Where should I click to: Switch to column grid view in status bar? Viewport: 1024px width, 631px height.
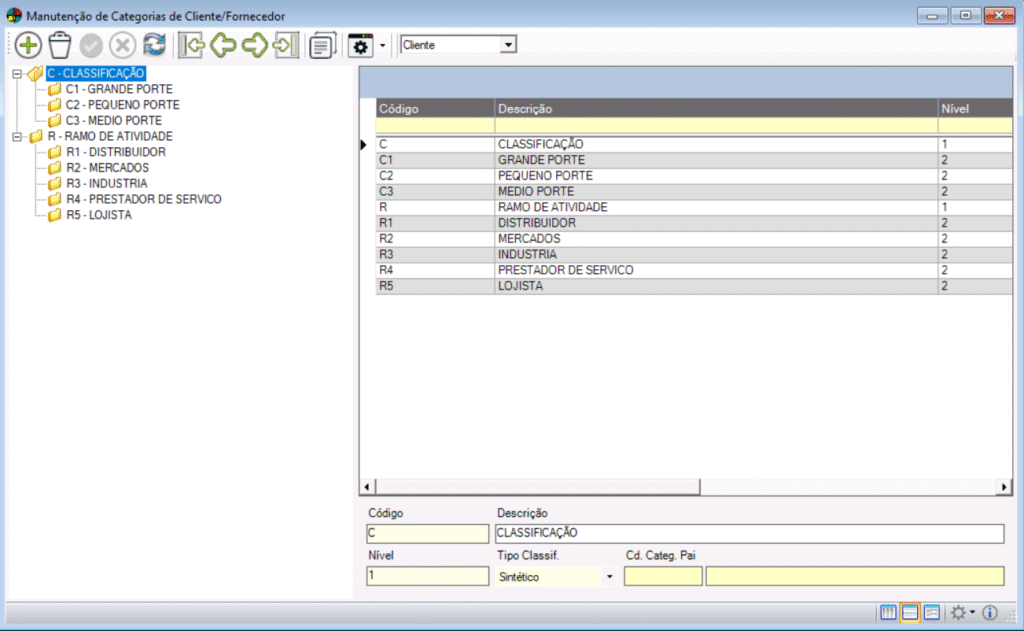tap(888, 612)
